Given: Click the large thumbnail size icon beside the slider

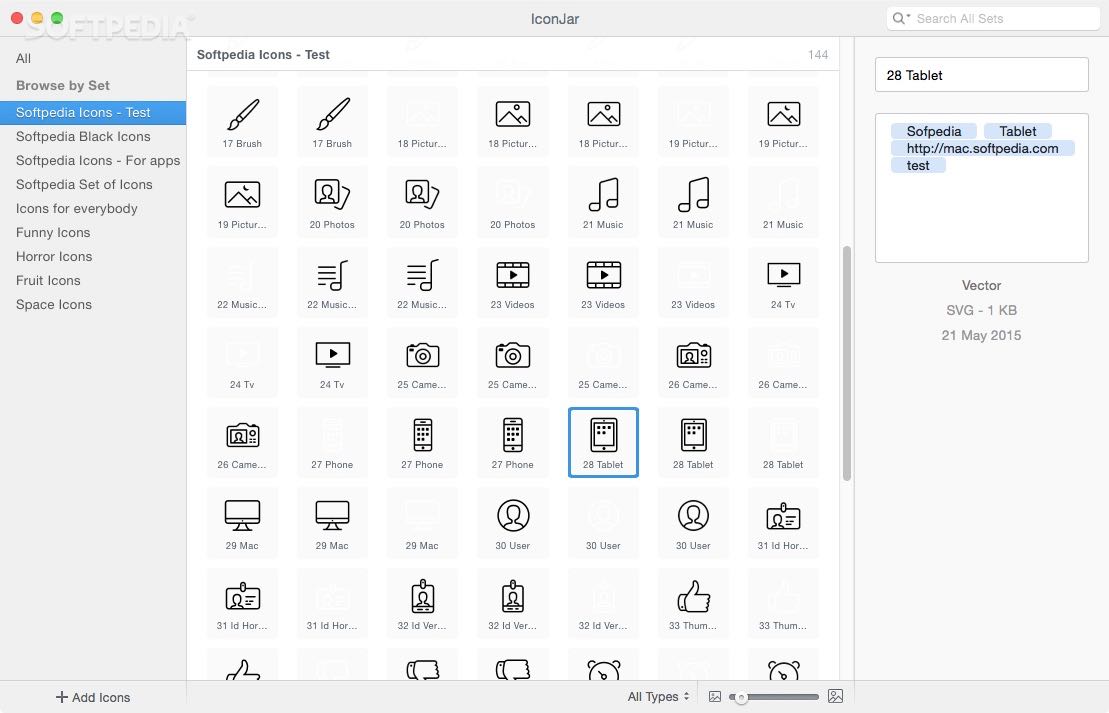Looking at the screenshot, I should click(835, 696).
